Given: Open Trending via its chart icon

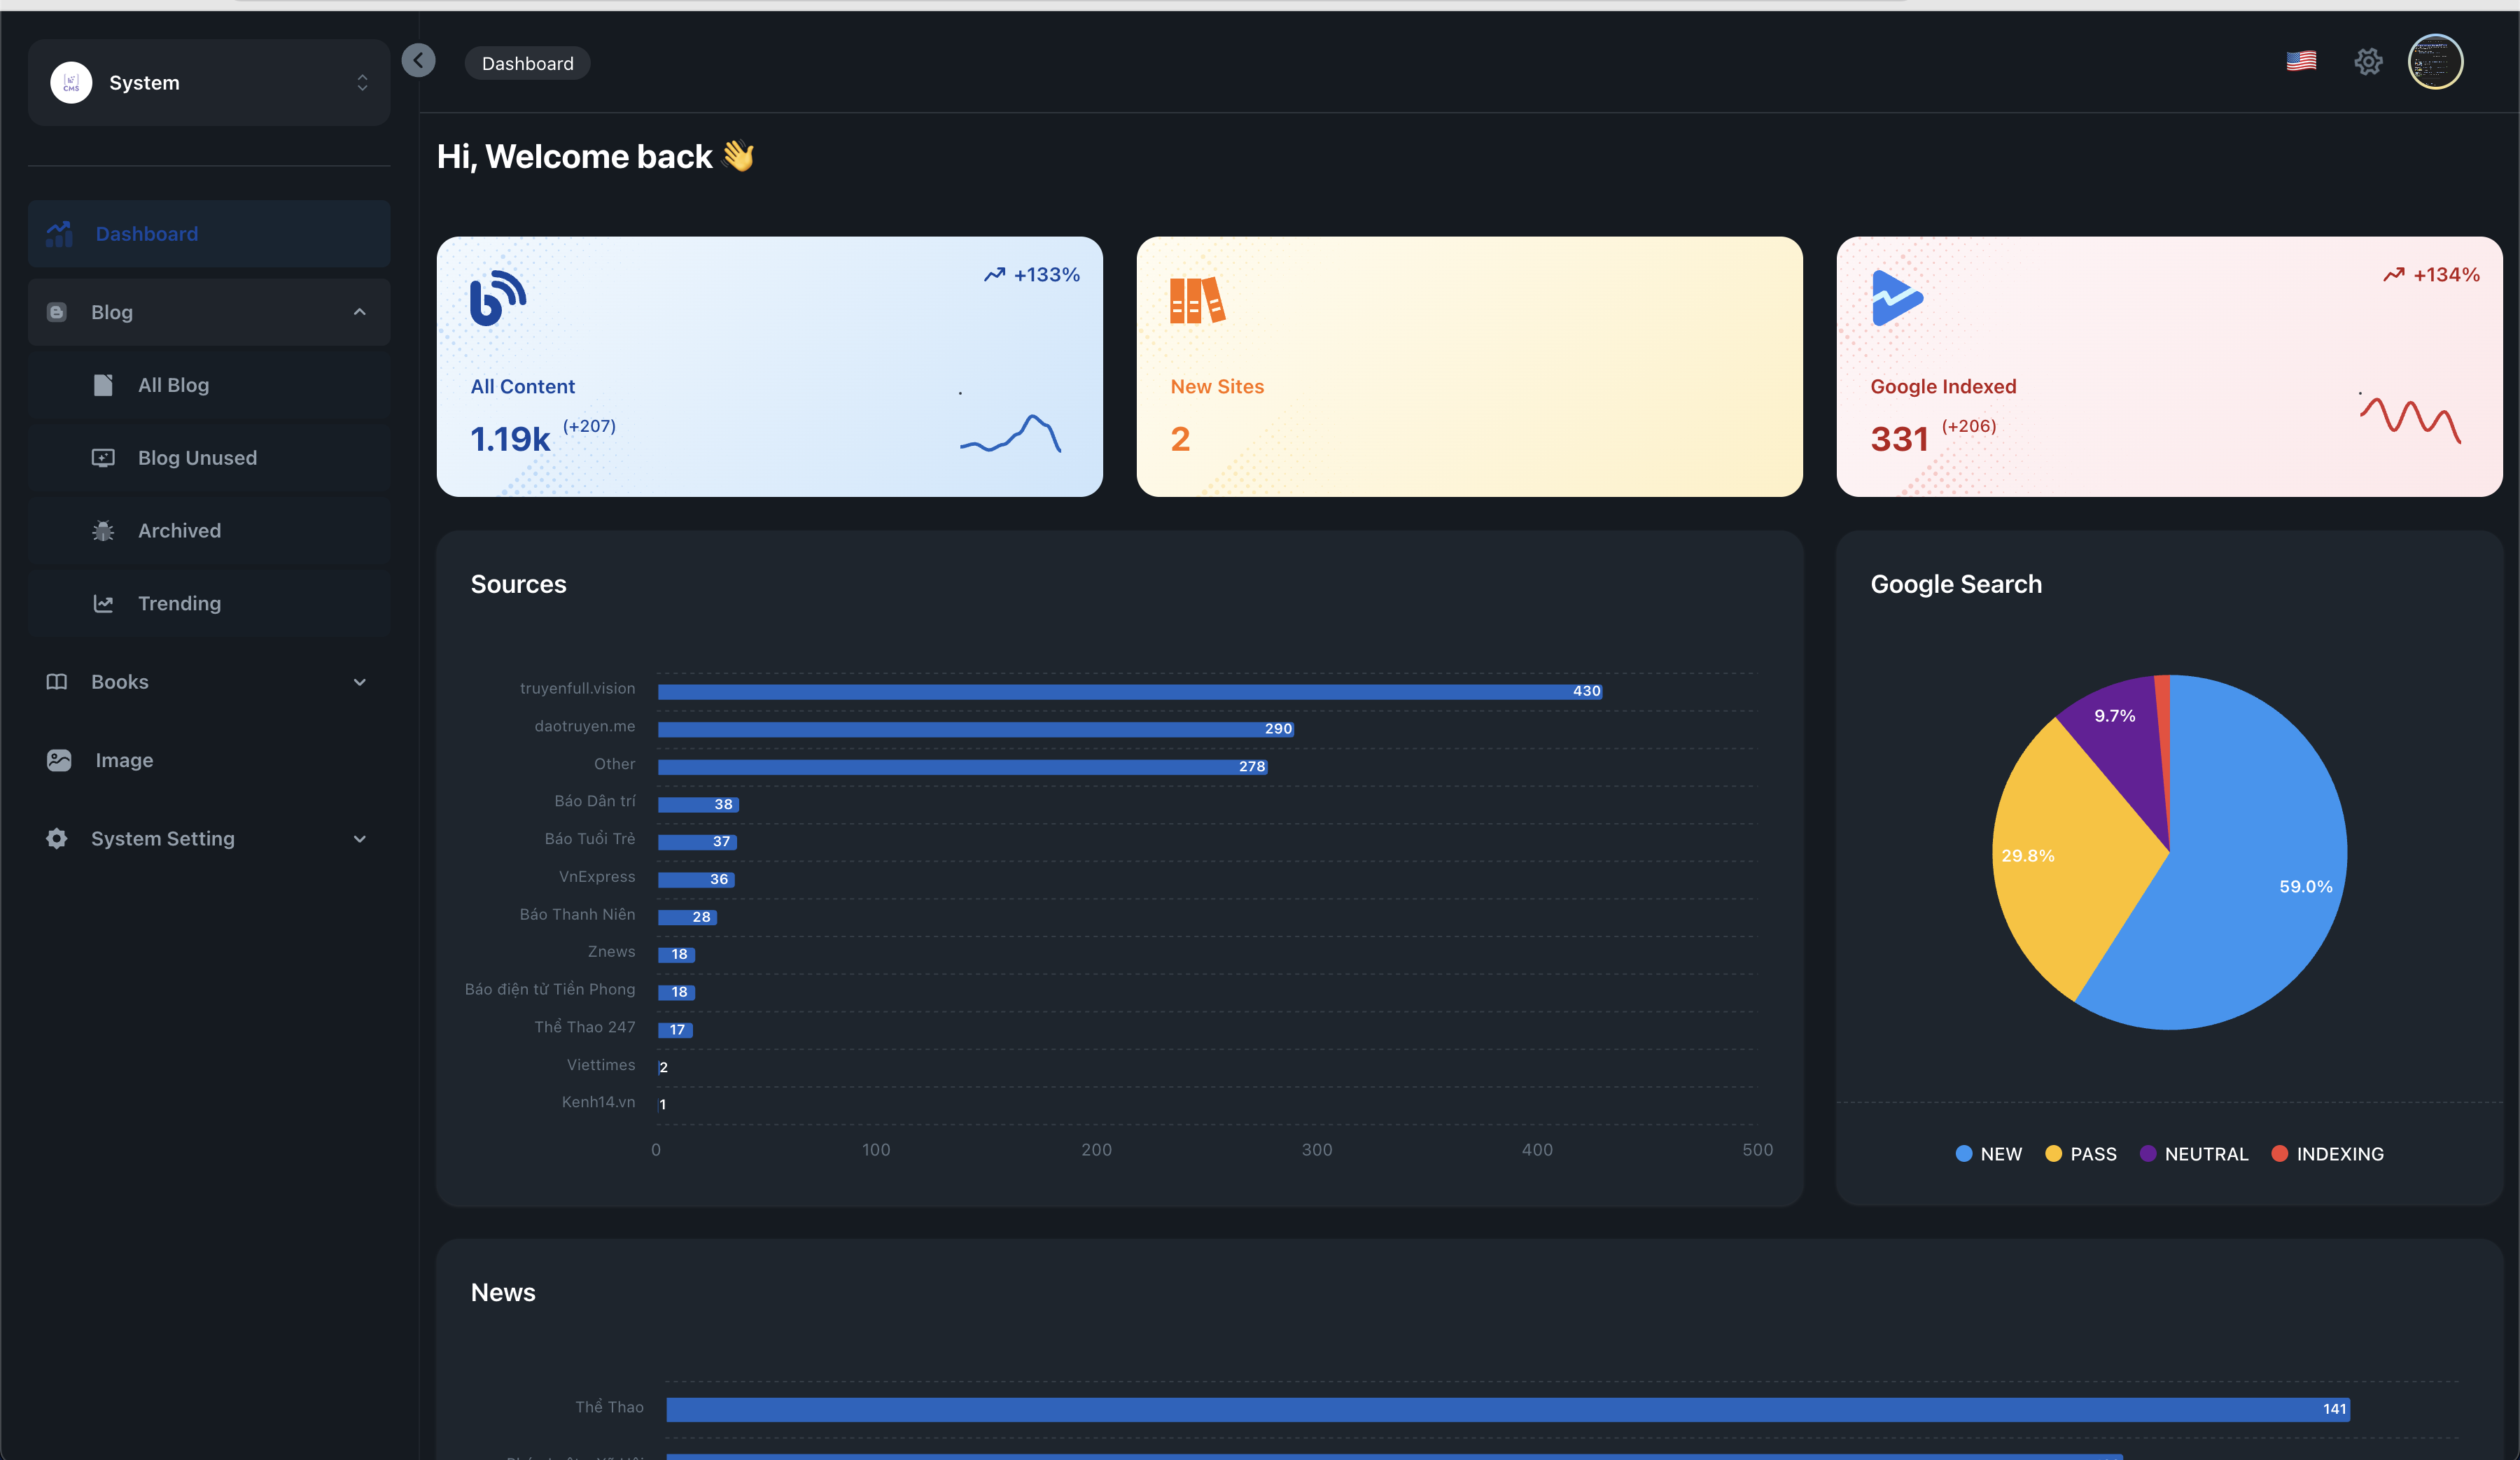Looking at the screenshot, I should (x=104, y=603).
